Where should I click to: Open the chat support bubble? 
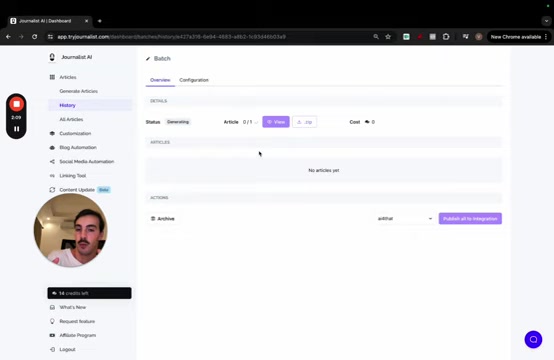(533, 340)
